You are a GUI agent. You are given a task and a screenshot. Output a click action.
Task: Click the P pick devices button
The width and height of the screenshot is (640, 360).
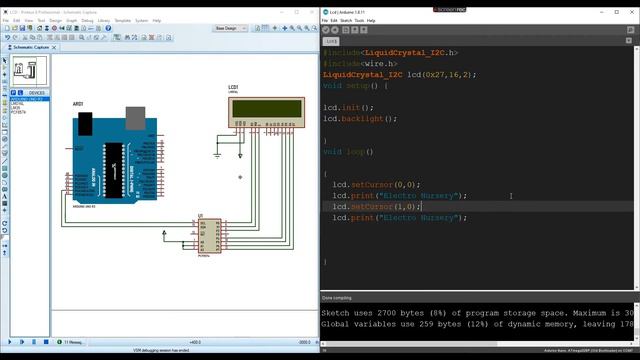13,93
